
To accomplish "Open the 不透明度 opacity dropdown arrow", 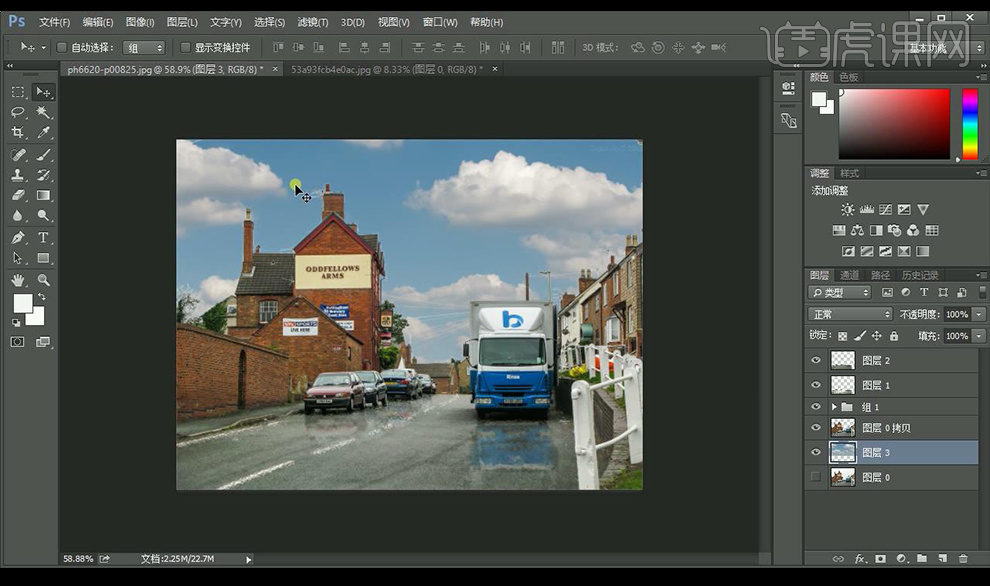I will [x=978, y=314].
